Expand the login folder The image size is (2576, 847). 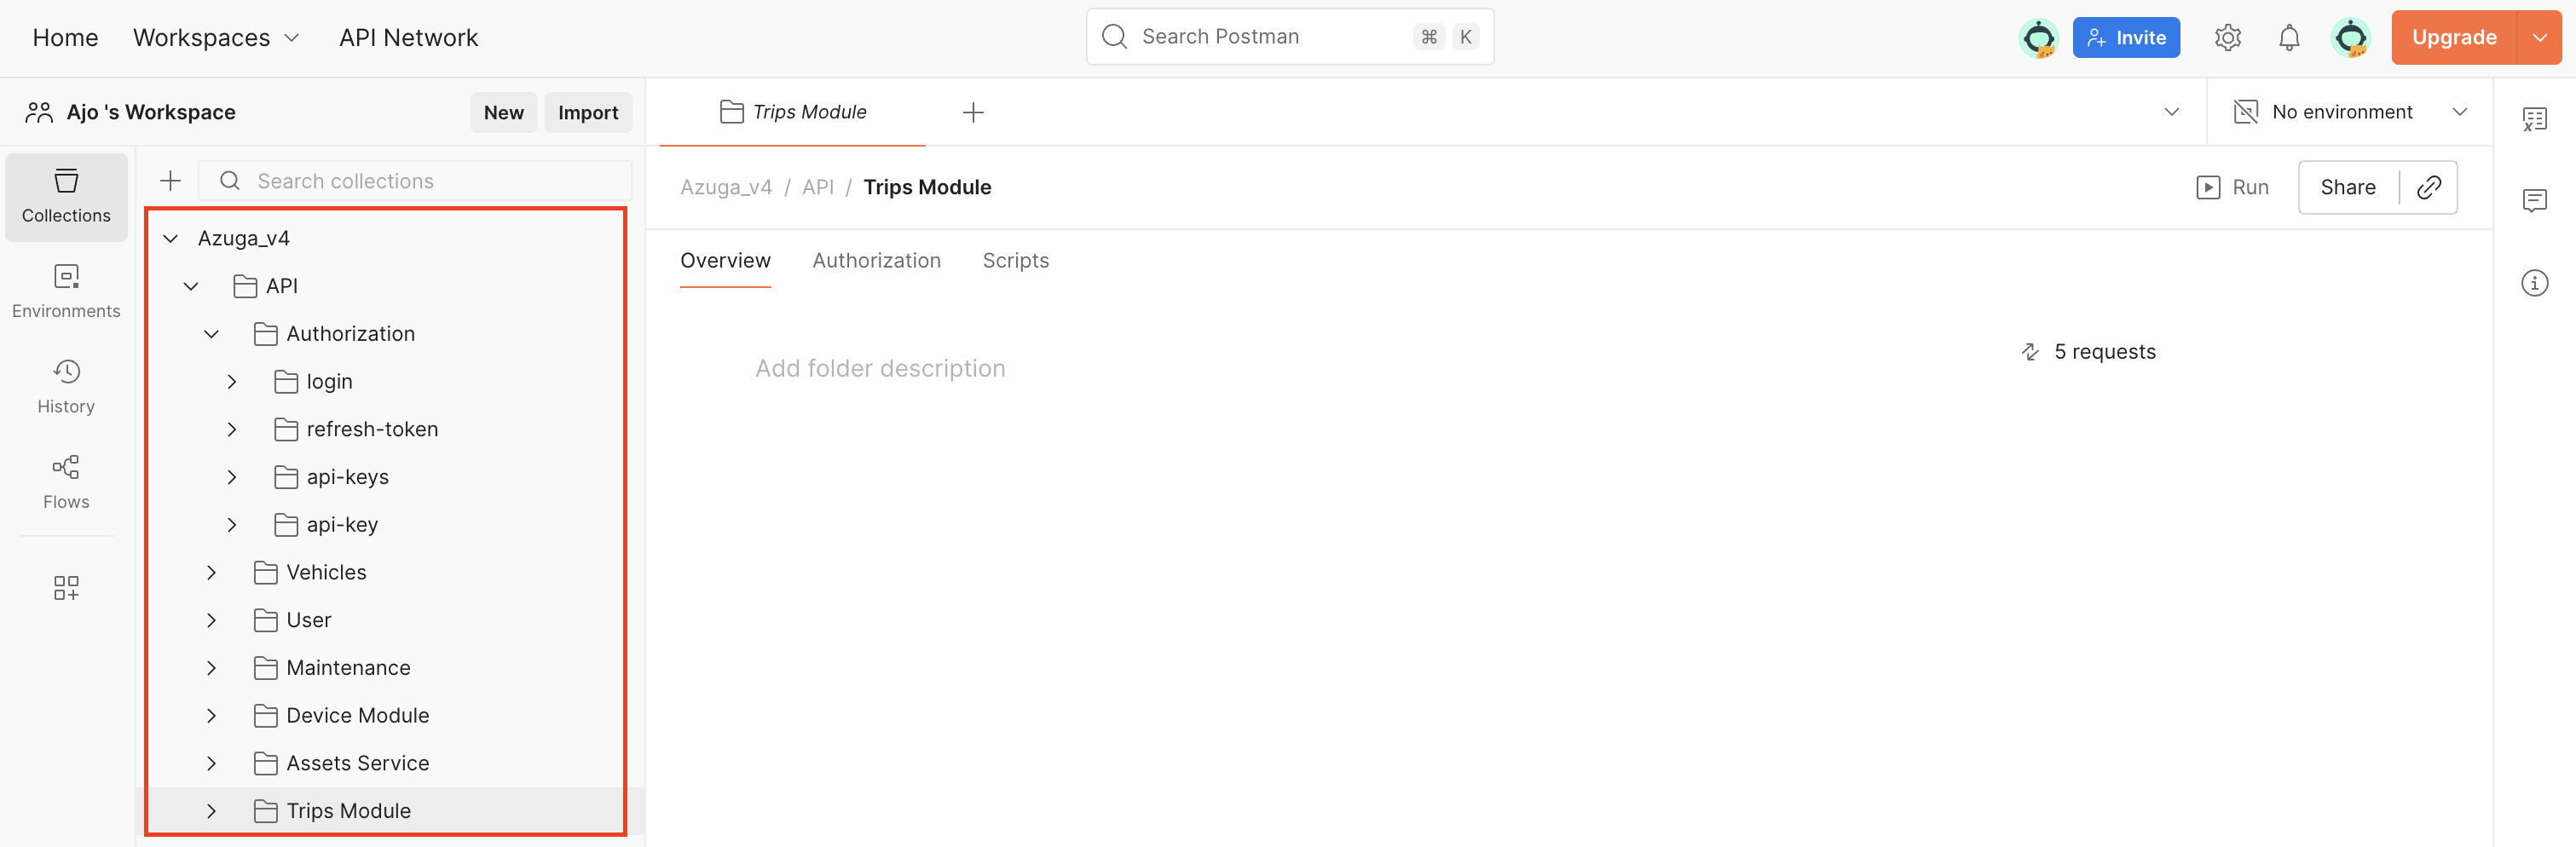[232, 382]
